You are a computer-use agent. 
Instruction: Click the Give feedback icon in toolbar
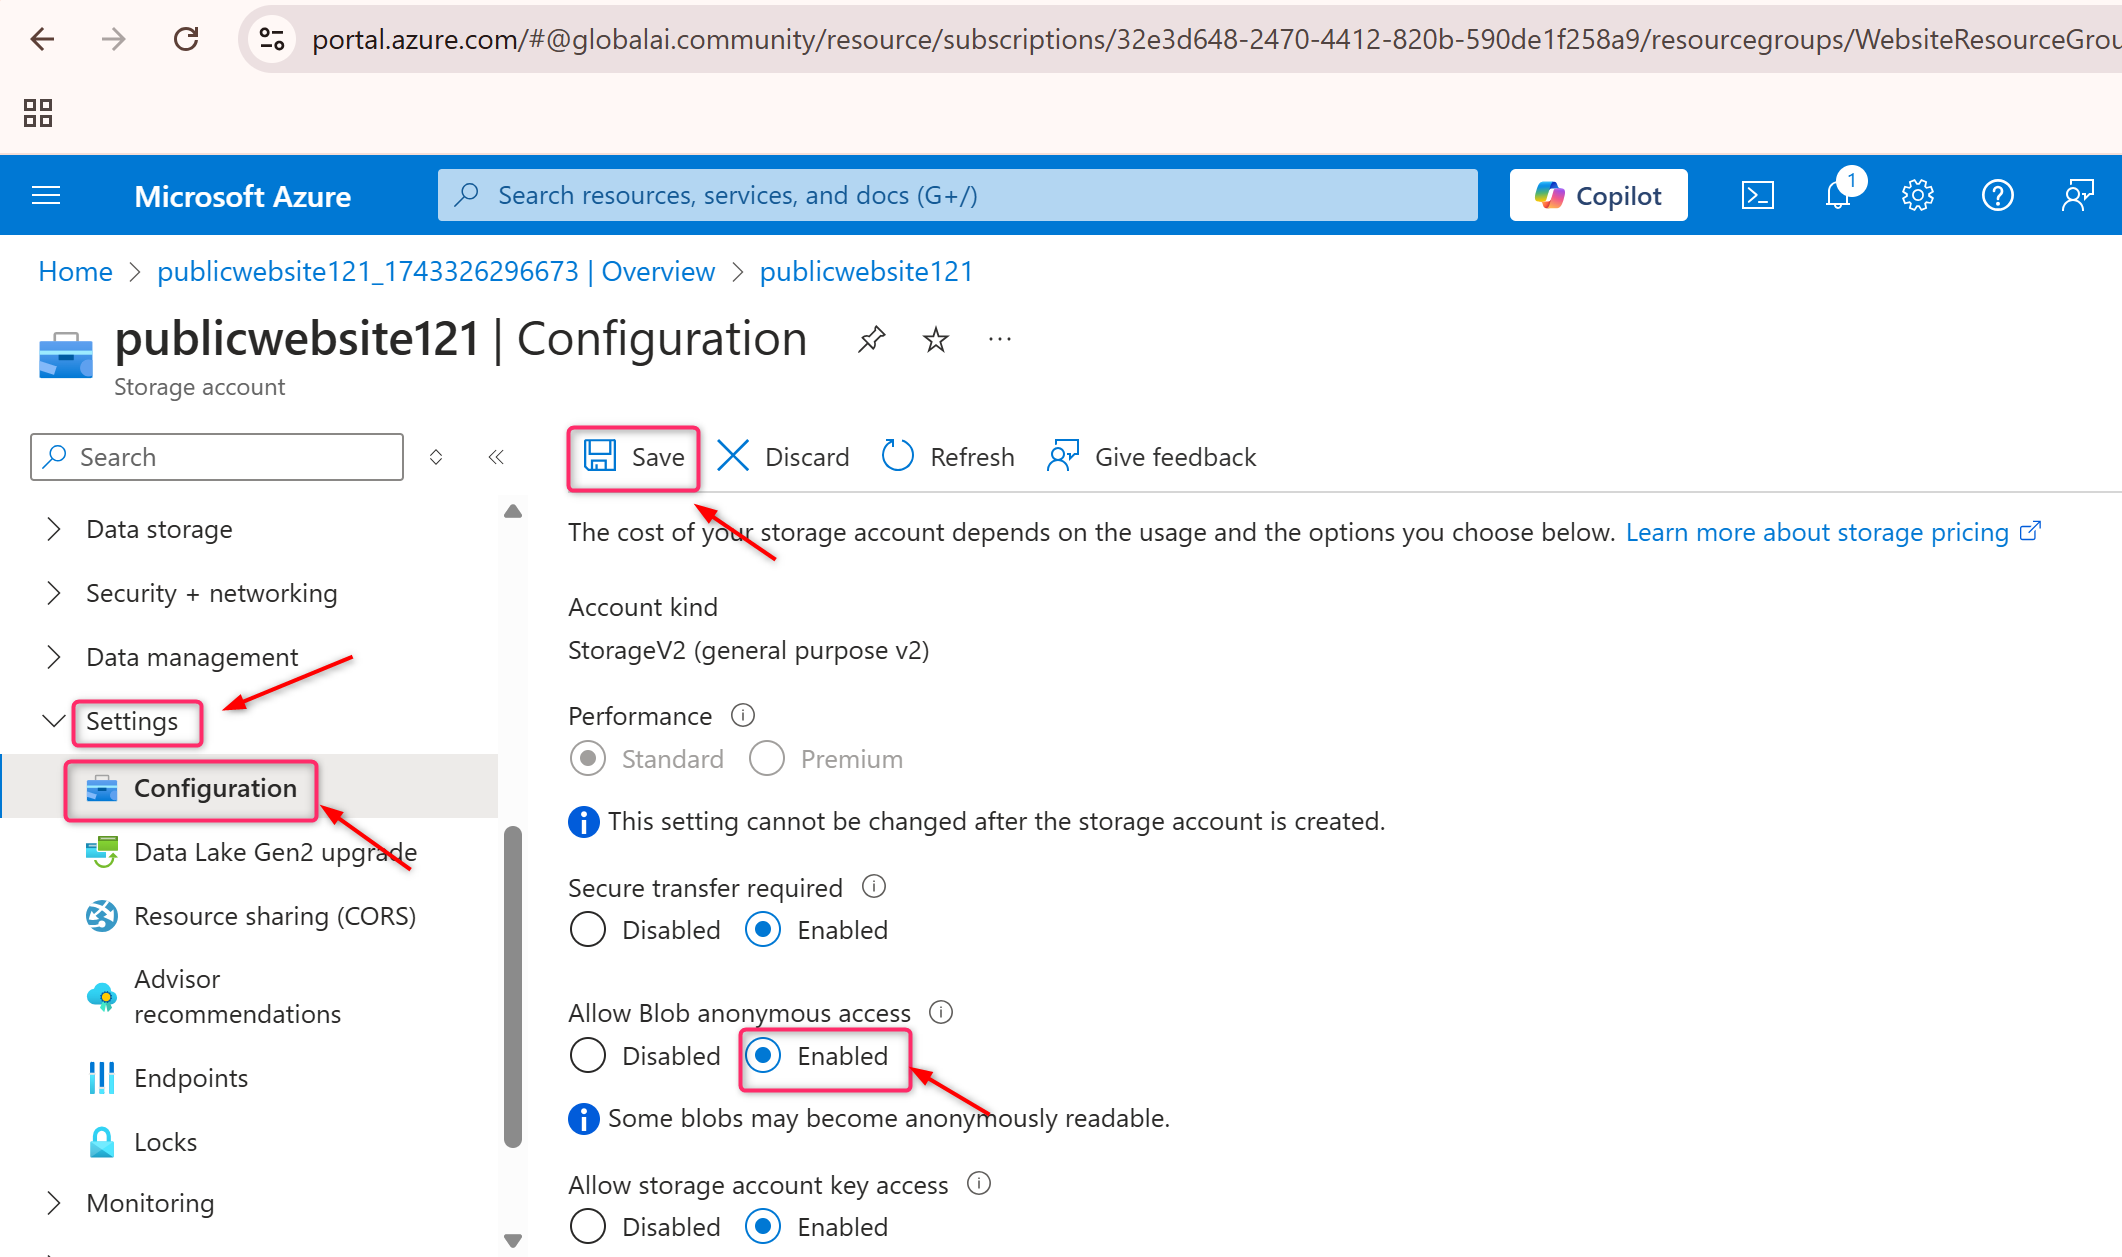click(1062, 456)
